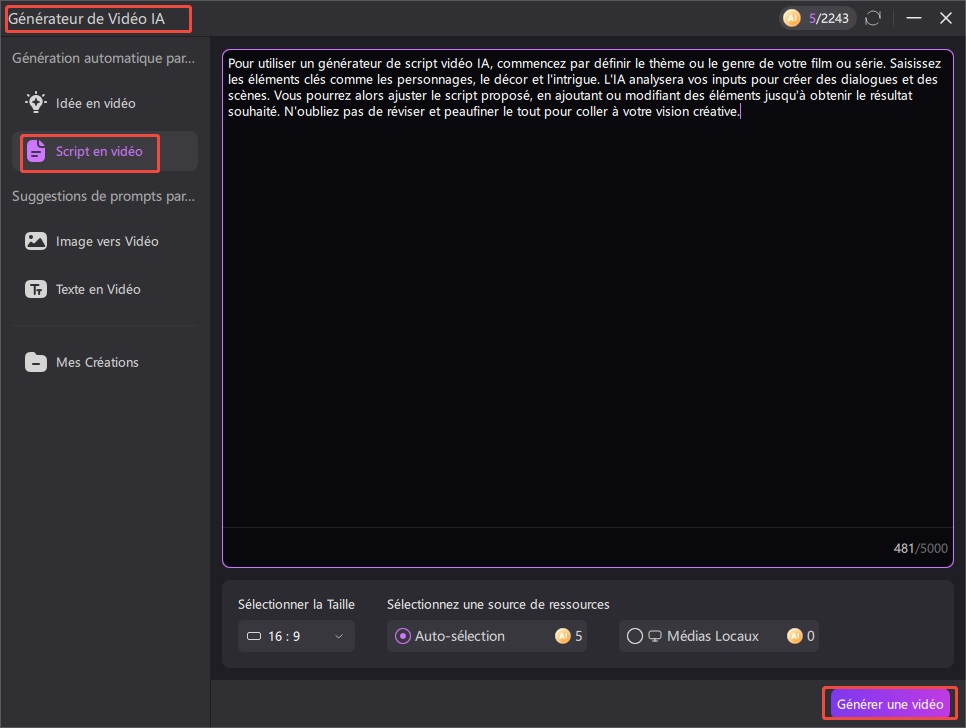Open the Mes Créations folder icon
Image resolution: width=966 pixels, height=728 pixels.
coord(36,362)
